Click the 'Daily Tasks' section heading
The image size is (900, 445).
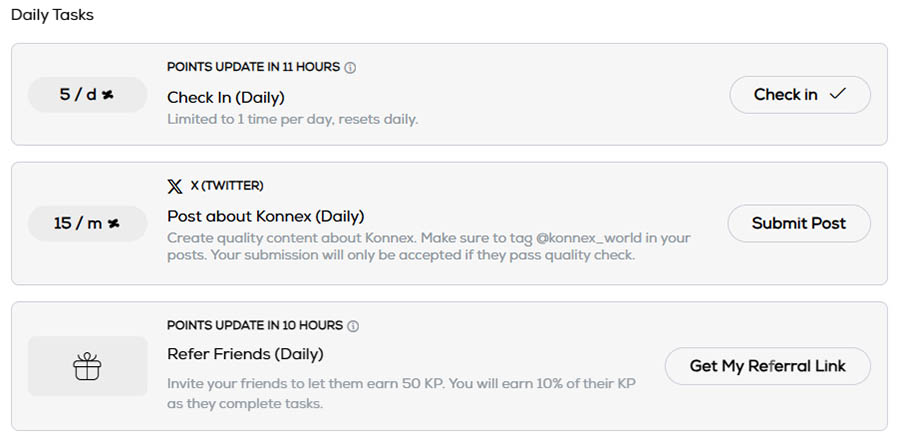tap(52, 16)
